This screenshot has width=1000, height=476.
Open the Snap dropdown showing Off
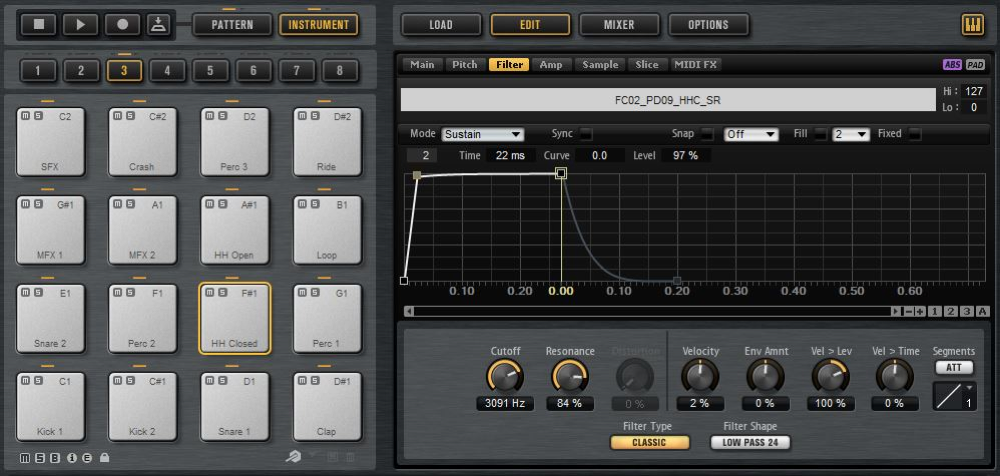pyautogui.click(x=752, y=134)
